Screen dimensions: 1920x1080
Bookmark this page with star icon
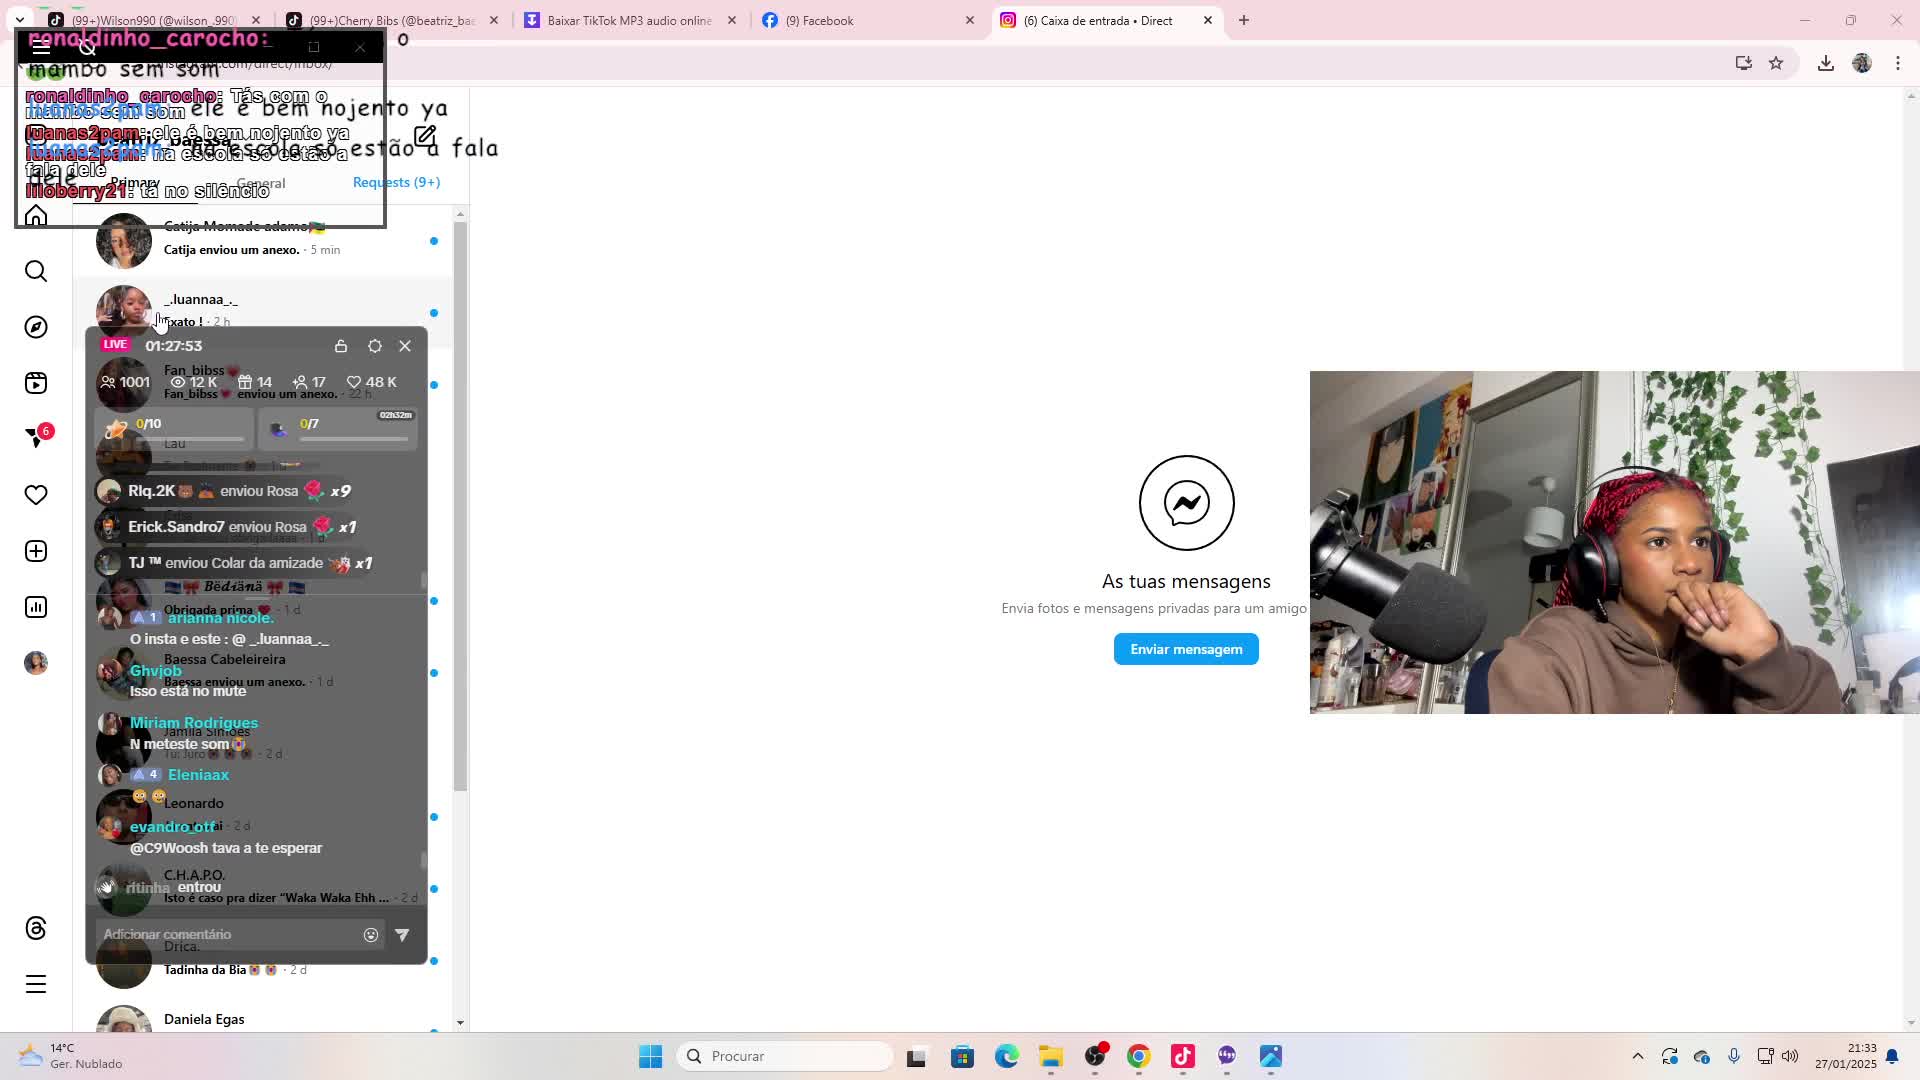1776,63
